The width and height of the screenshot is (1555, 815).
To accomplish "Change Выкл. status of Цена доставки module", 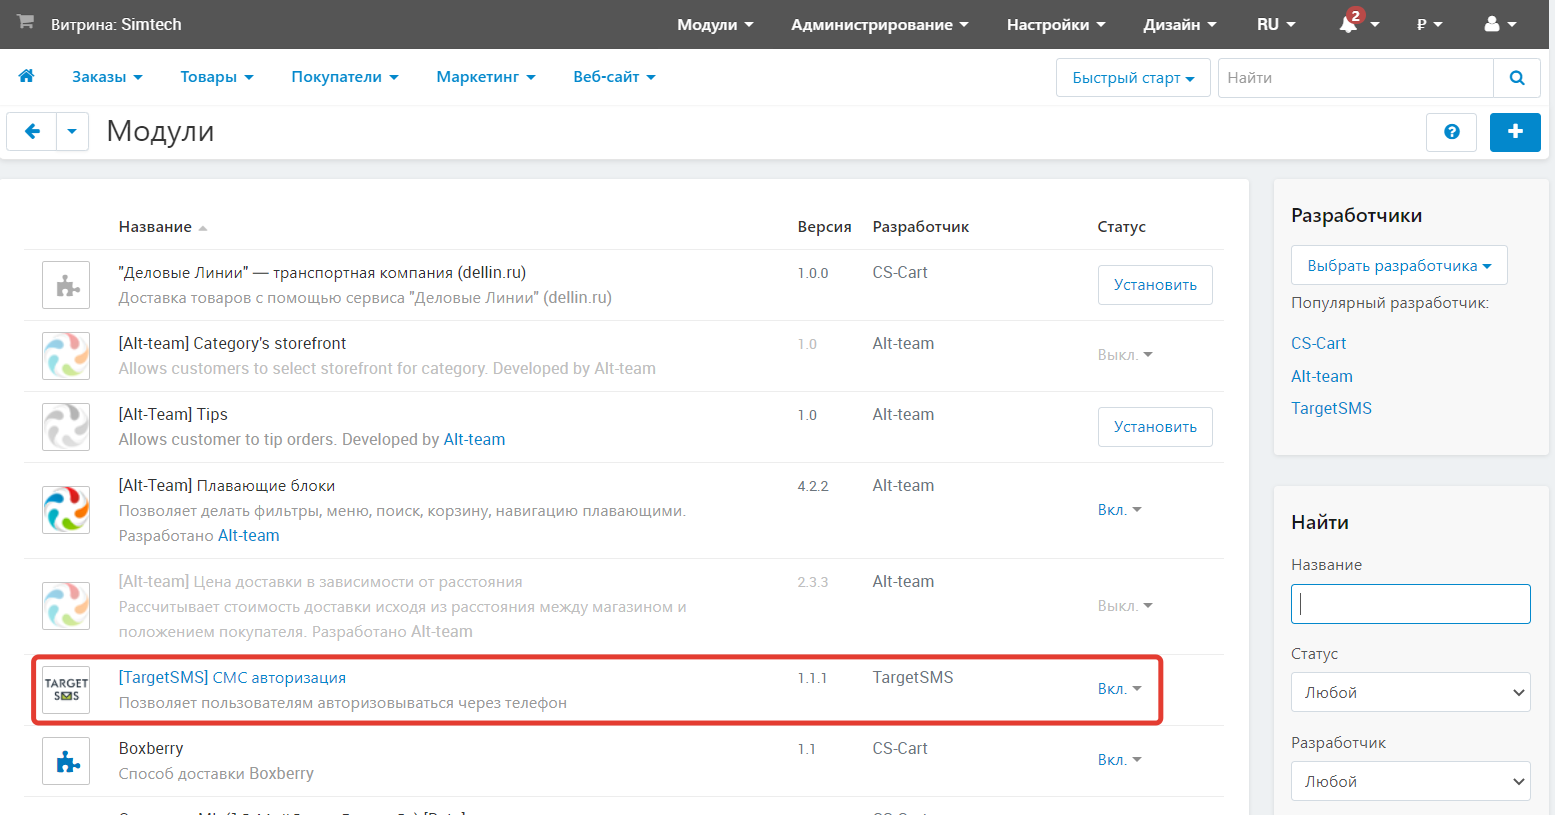I will point(1125,606).
